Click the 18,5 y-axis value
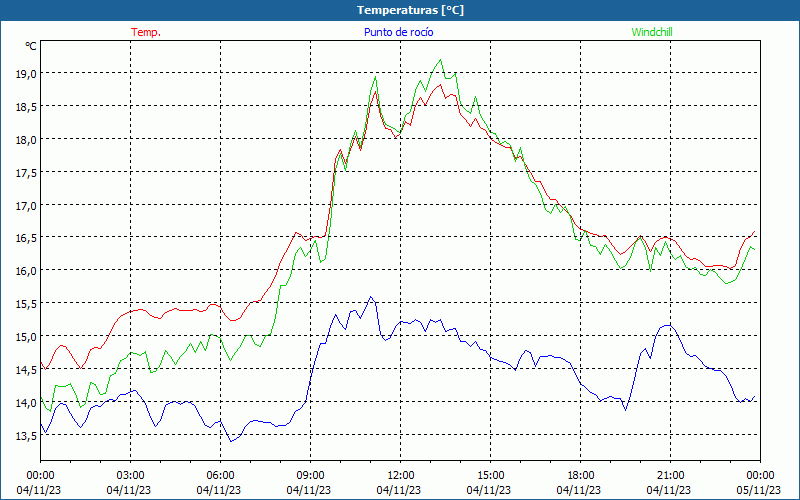The width and height of the screenshot is (800, 500). pos(26,107)
